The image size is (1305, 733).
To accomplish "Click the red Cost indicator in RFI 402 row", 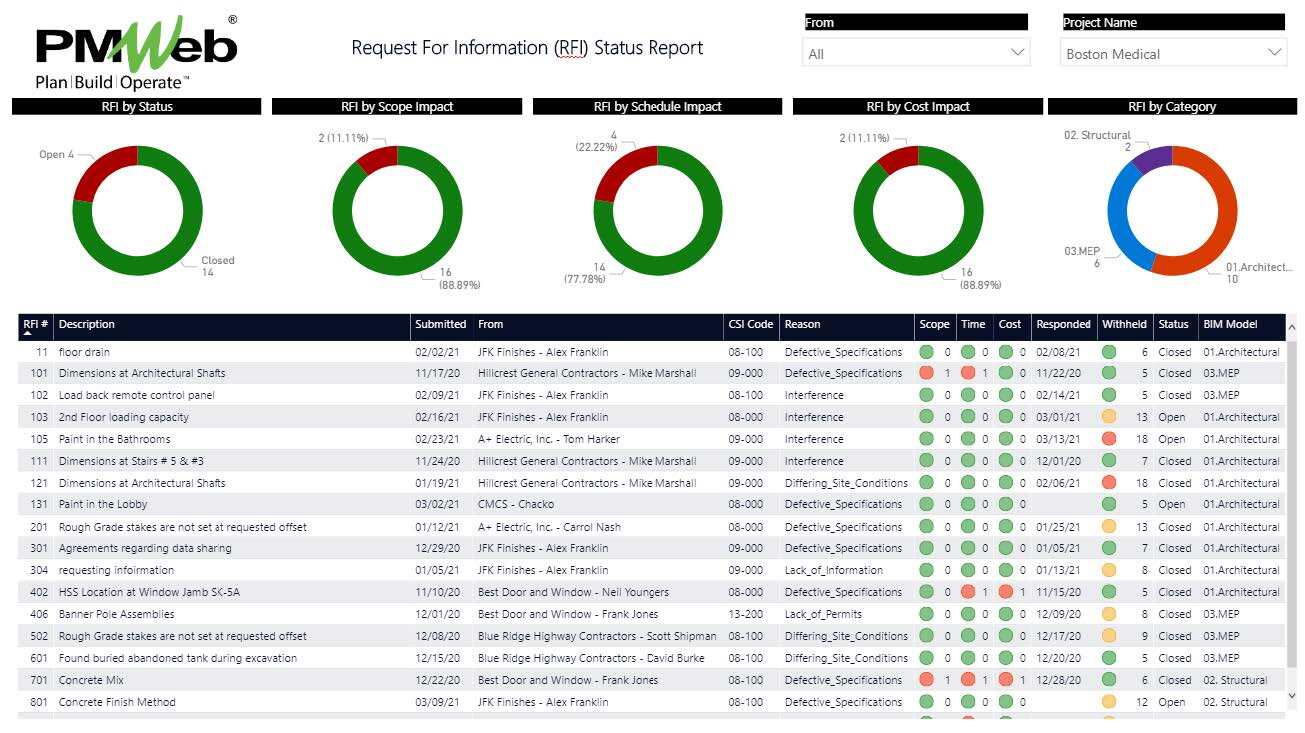I will pos(1005,592).
